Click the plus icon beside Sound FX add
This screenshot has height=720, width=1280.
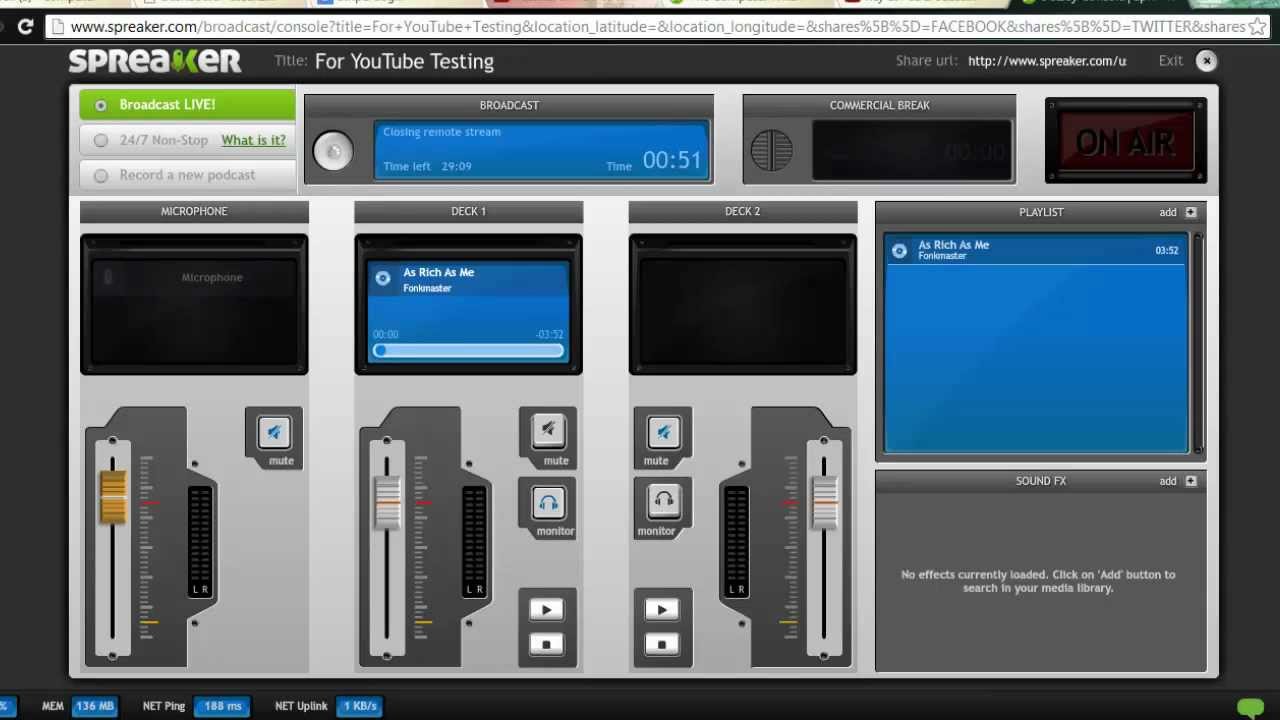click(1191, 481)
